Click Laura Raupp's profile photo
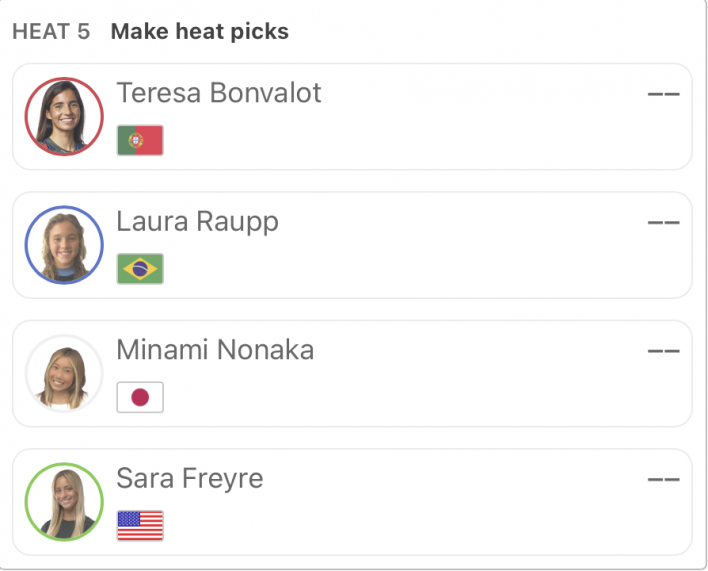This screenshot has height=571, width=708. [x=64, y=245]
